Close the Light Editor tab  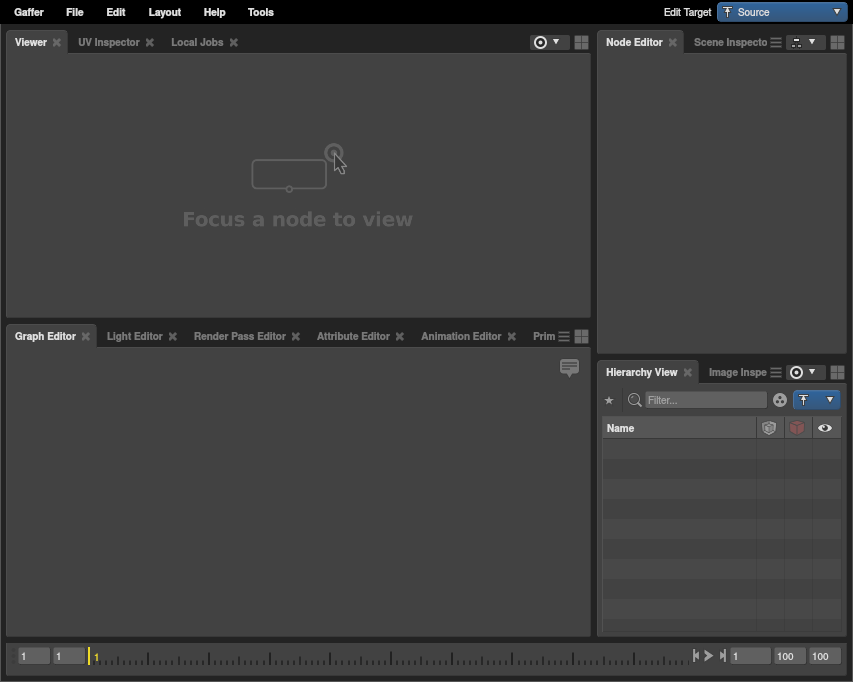[x=173, y=336]
